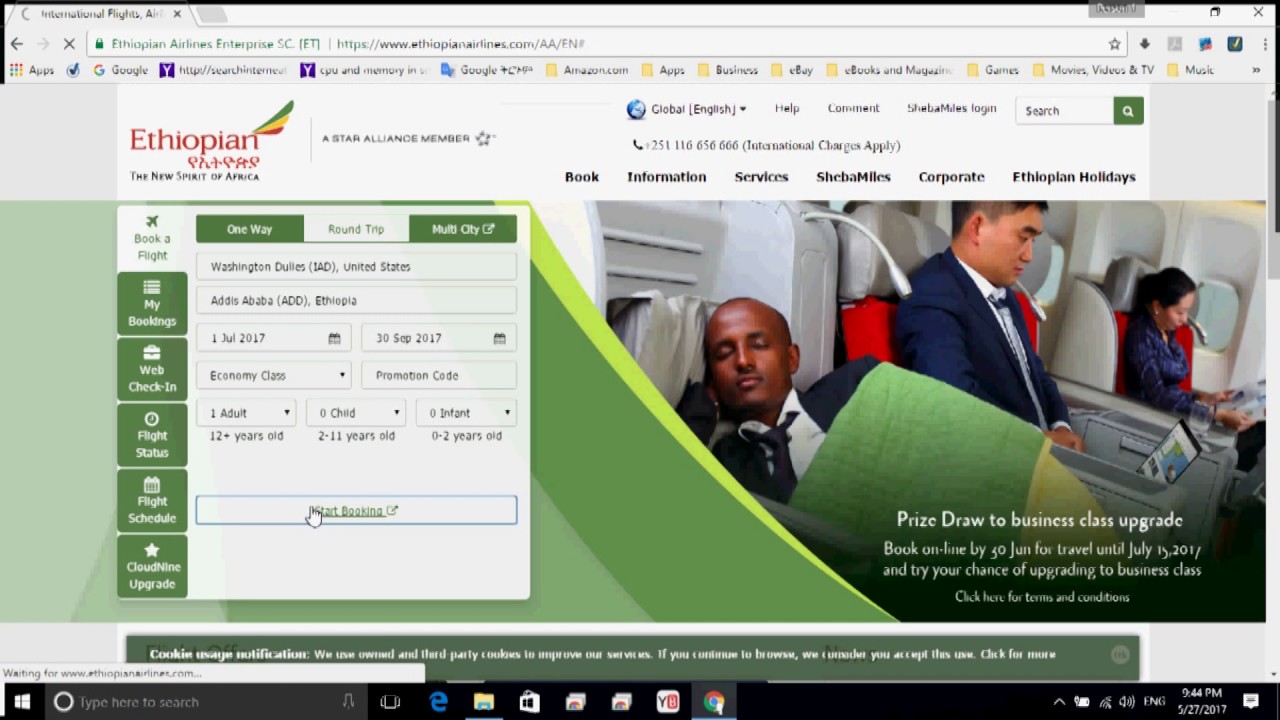1280x720 pixels.
Task: Click the return date 30 Sep 2017 field
Action: coord(438,339)
